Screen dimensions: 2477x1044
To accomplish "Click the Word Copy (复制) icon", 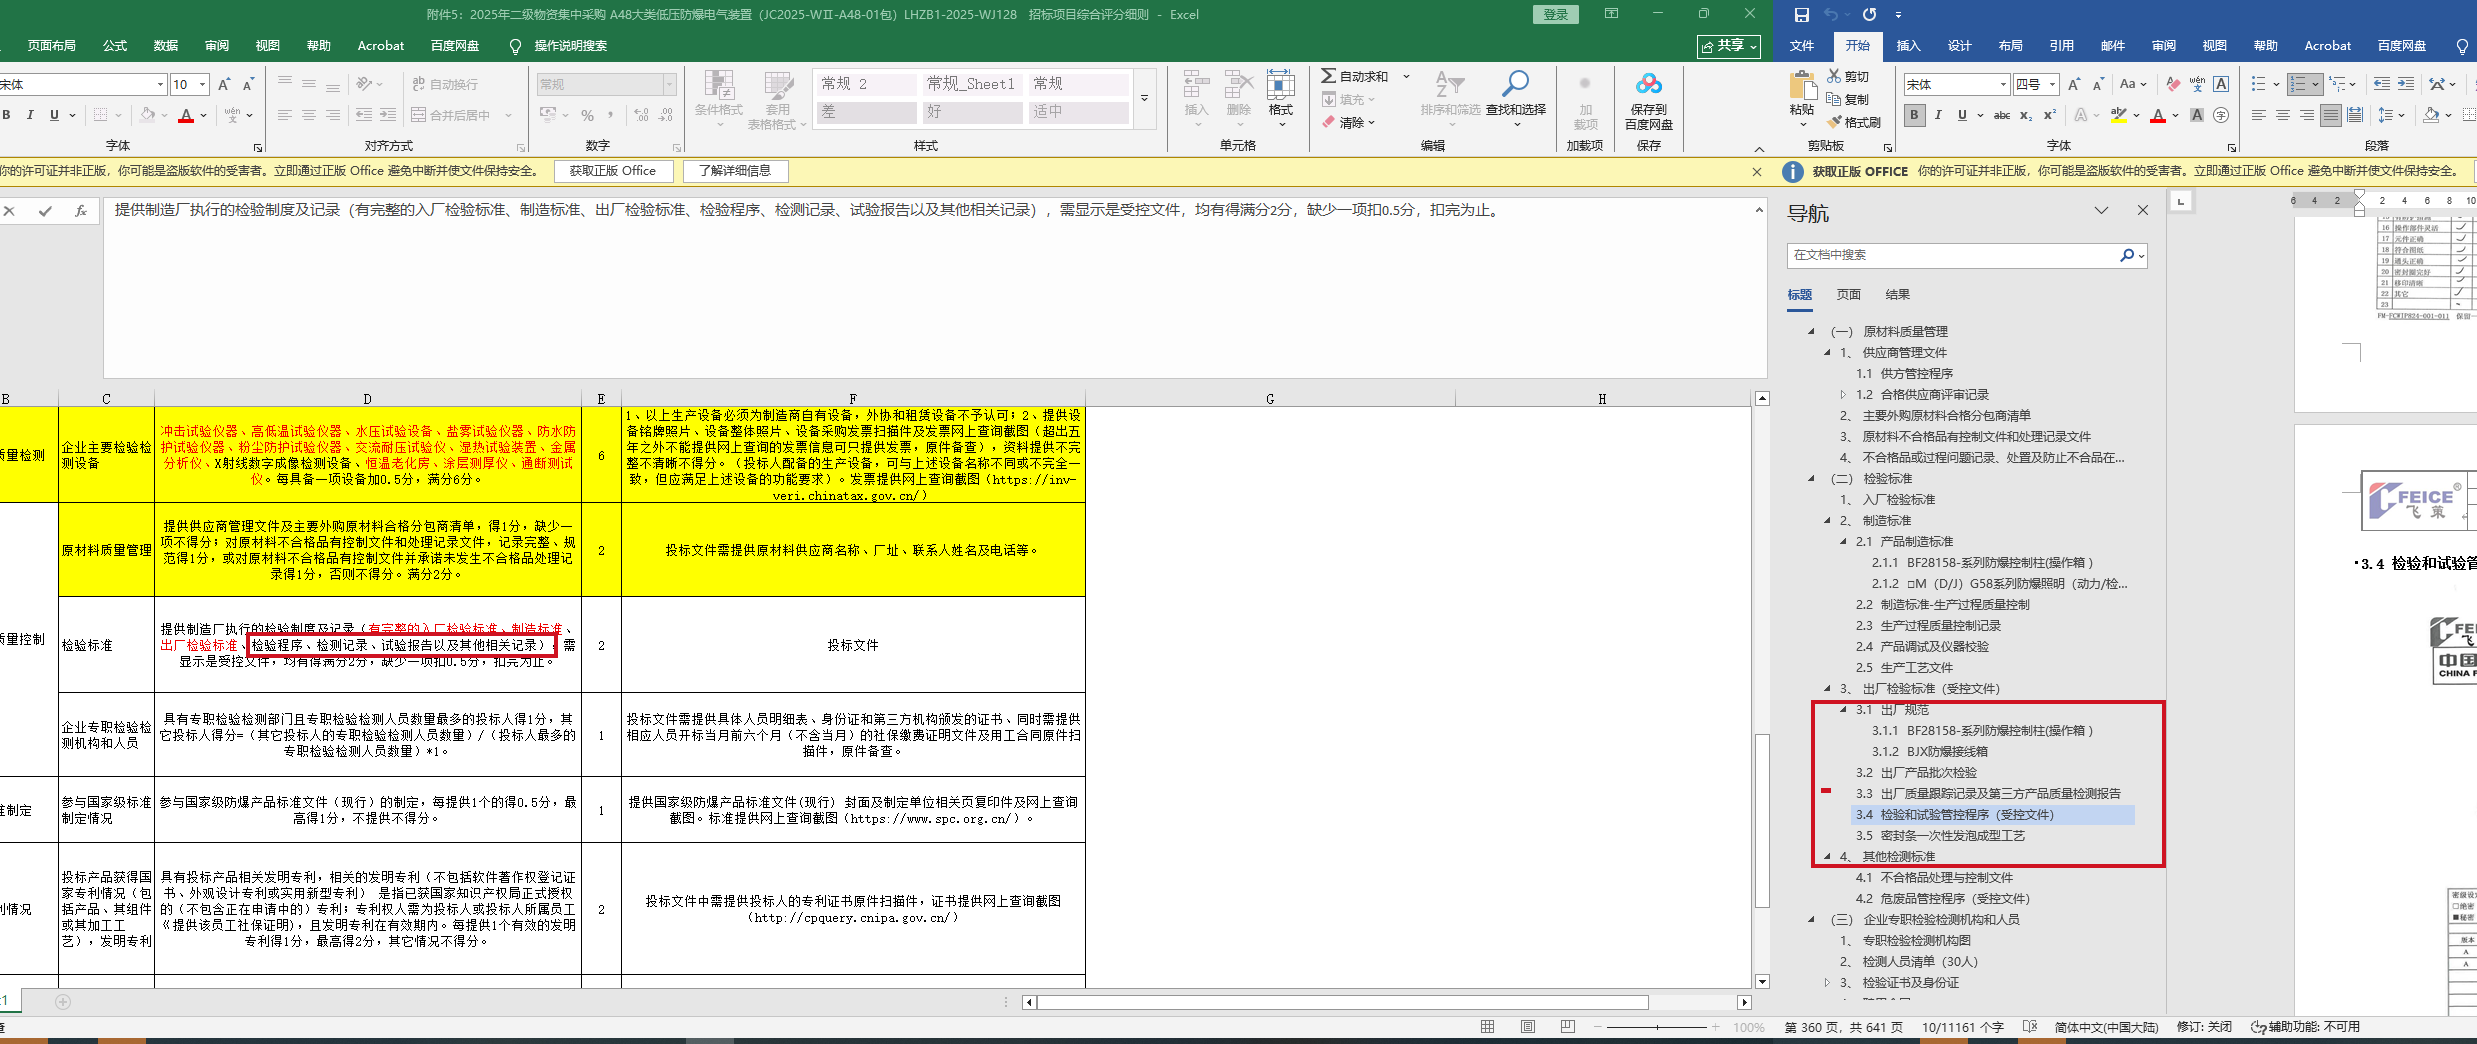I will (x=1834, y=99).
